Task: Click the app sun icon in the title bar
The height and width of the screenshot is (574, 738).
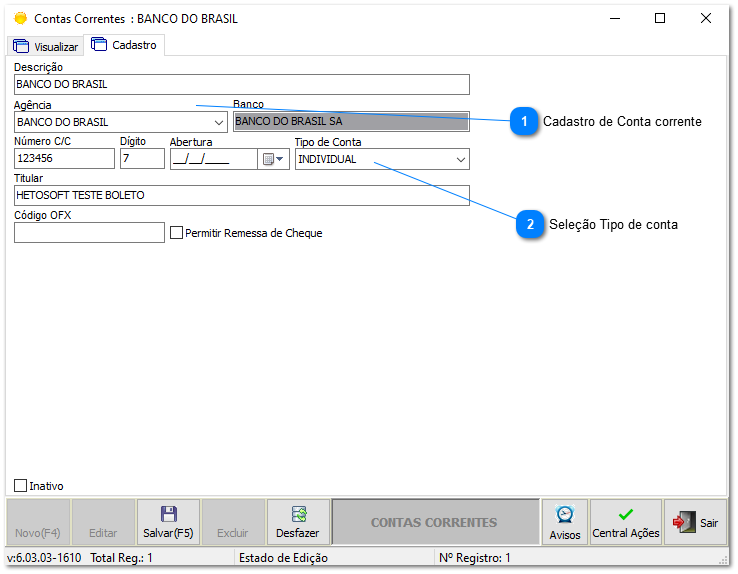Action: [x=20, y=18]
